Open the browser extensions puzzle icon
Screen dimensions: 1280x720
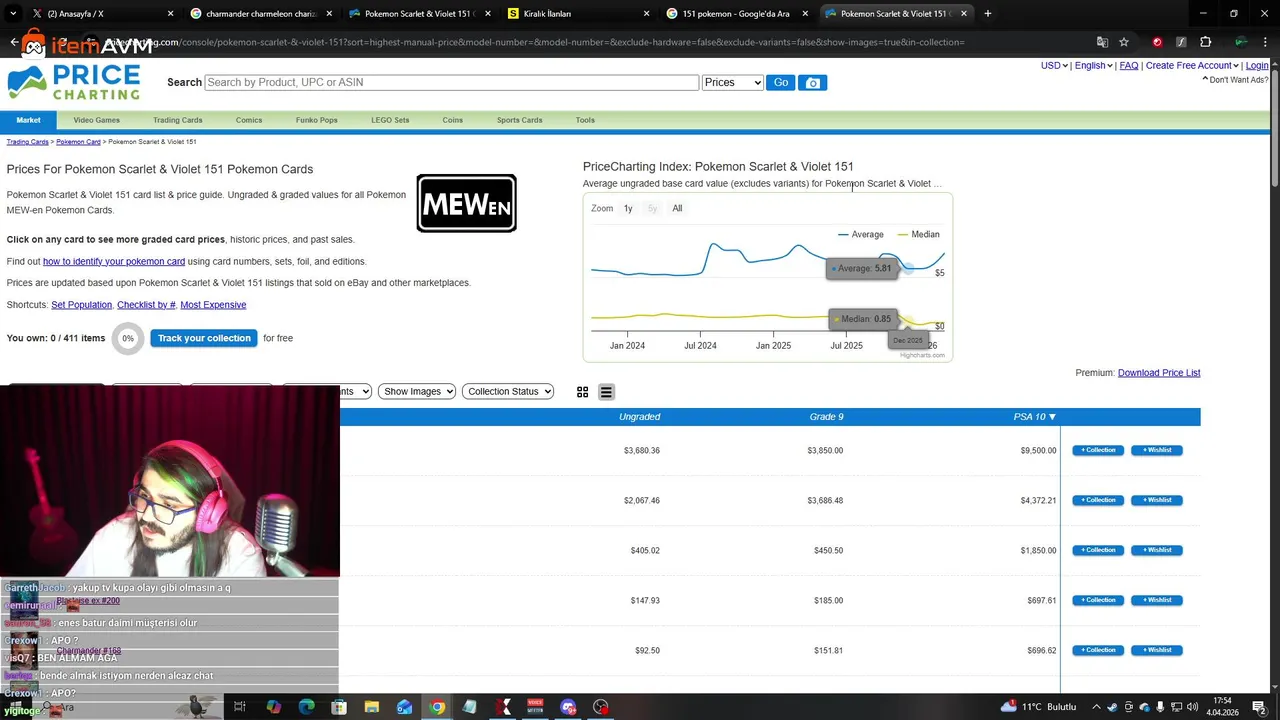1205,42
